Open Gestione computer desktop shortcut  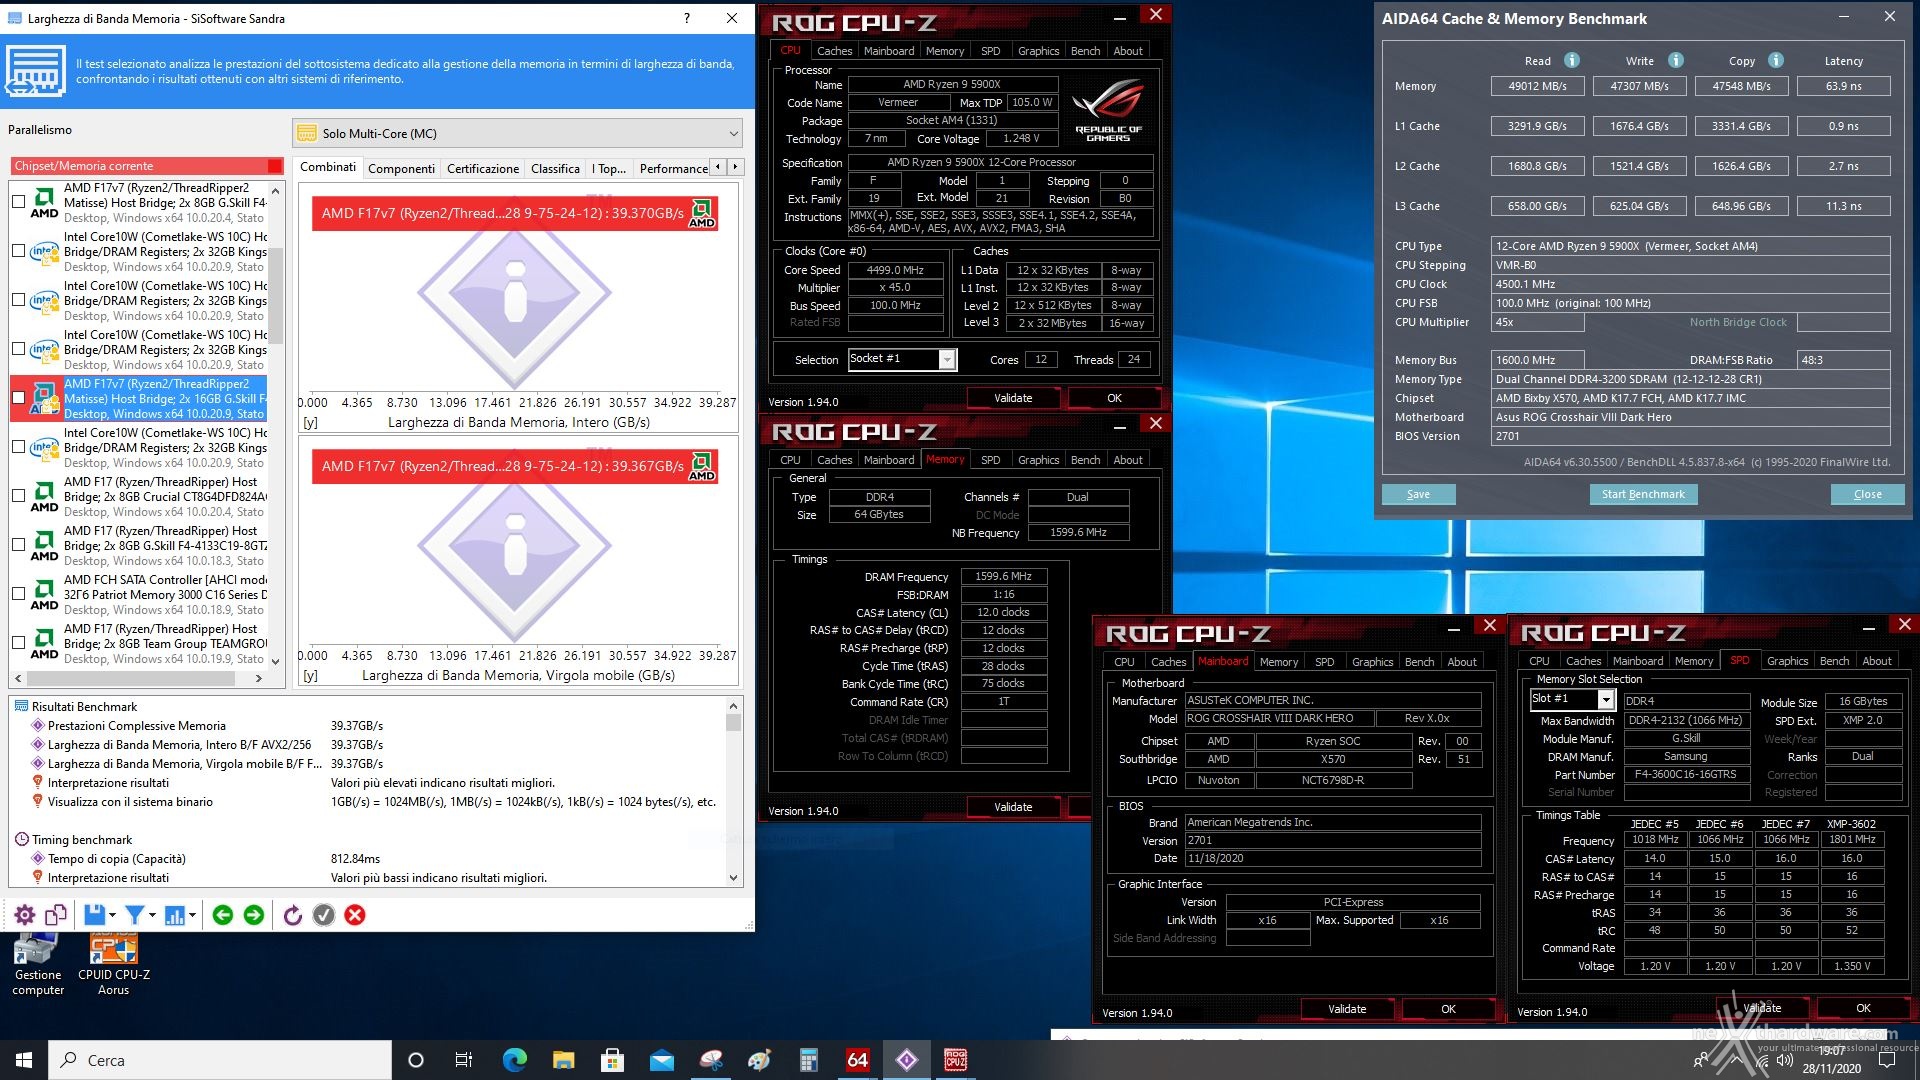pyautogui.click(x=38, y=964)
